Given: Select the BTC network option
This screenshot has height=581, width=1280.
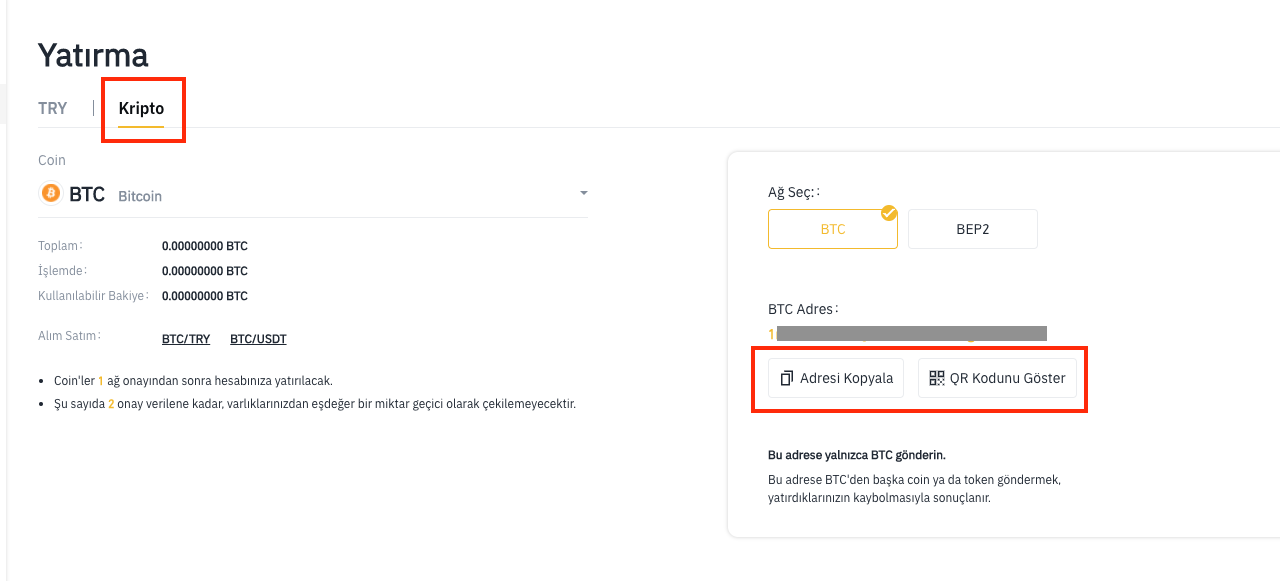Looking at the screenshot, I should pos(833,229).
